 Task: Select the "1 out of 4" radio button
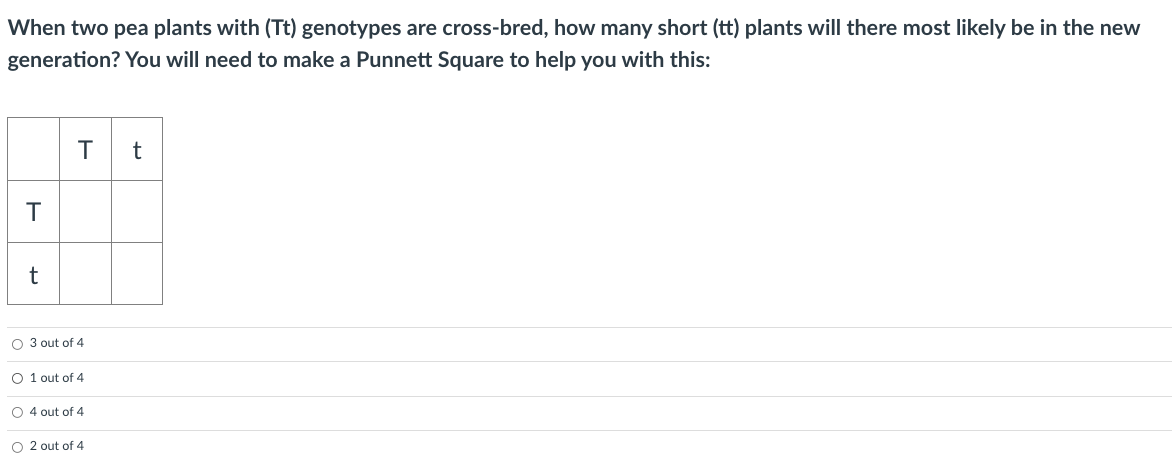17,378
